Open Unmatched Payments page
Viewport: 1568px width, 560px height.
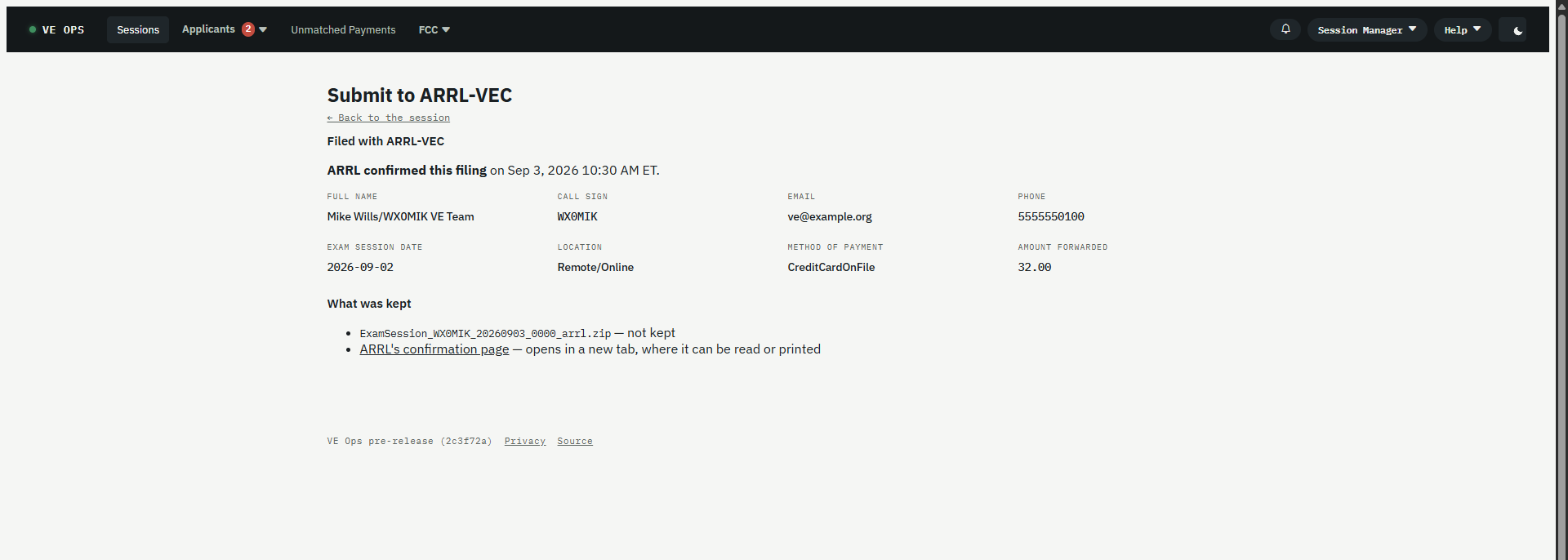[x=343, y=30]
